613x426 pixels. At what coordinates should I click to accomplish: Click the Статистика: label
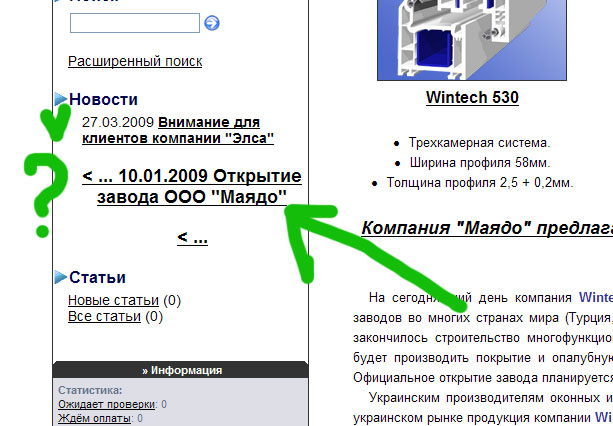click(90, 390)
